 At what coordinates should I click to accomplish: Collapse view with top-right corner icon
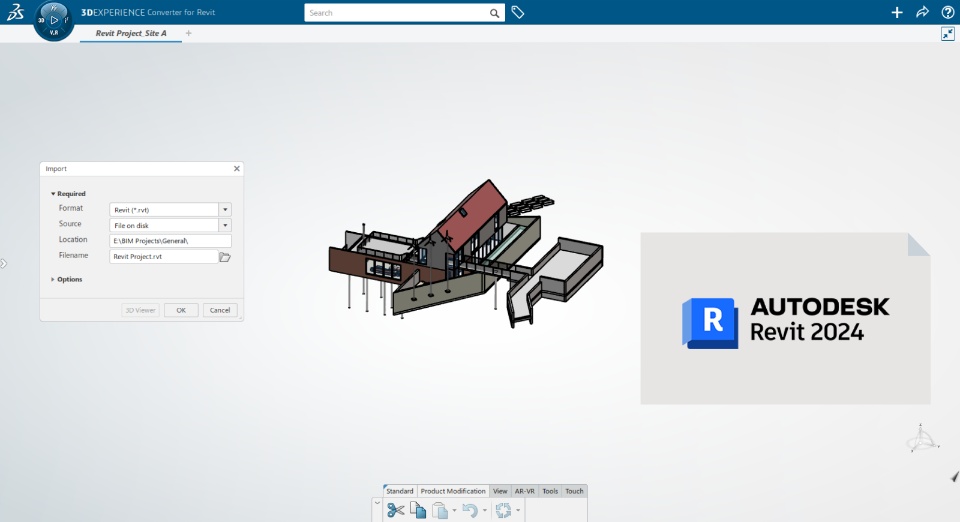(948, 34)
